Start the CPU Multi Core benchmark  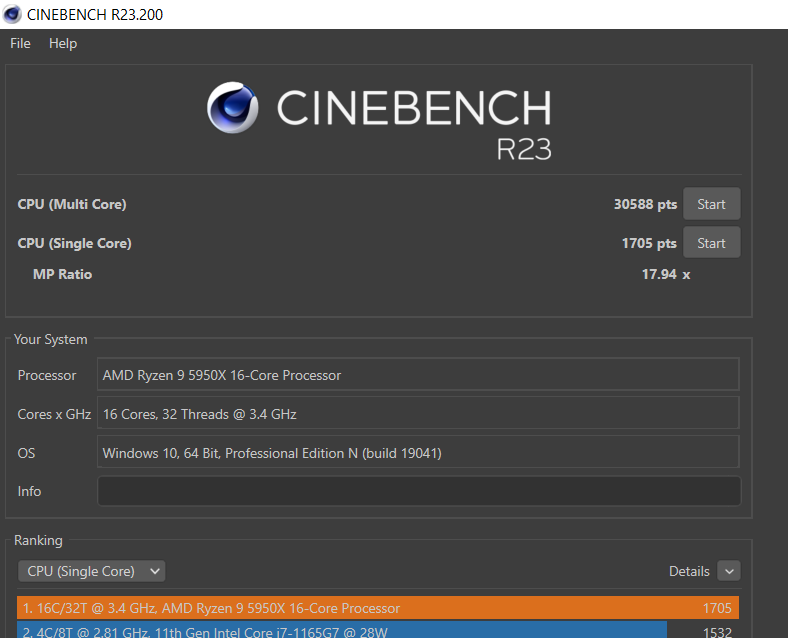click(711, 204)
